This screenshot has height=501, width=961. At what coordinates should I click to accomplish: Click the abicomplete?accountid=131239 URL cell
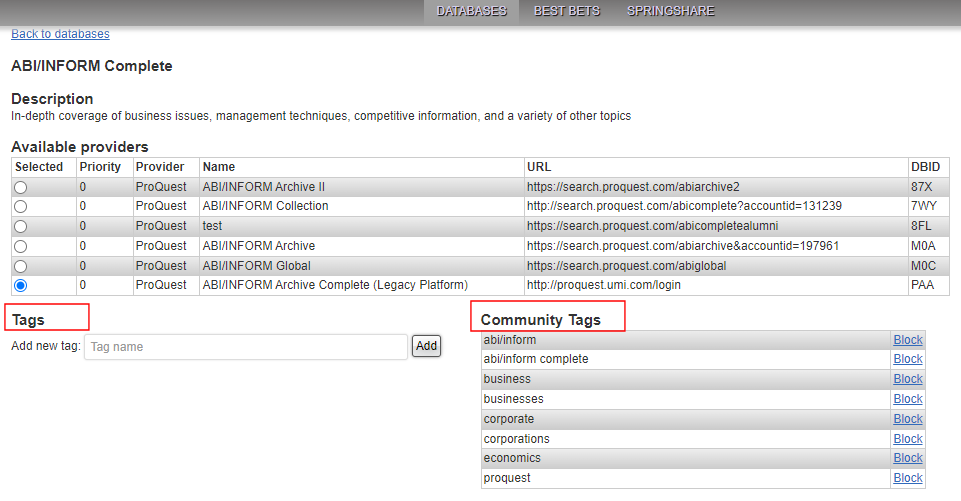(x=716, y=206)
